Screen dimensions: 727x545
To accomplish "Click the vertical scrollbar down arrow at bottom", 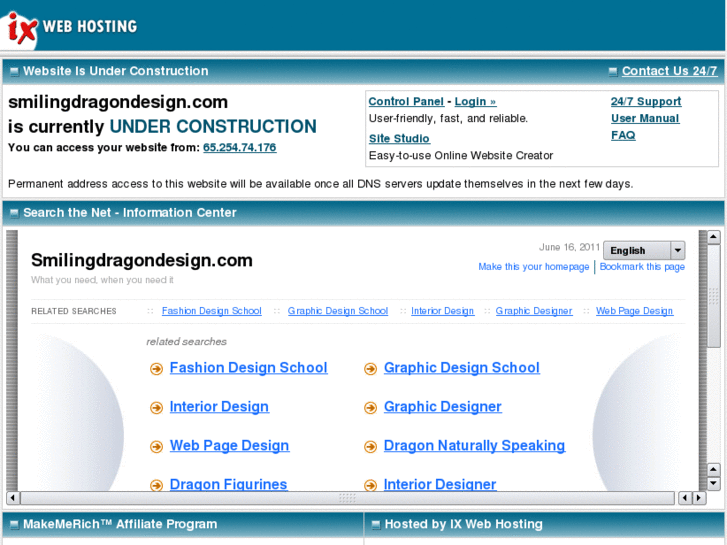I will pos(713,483).
